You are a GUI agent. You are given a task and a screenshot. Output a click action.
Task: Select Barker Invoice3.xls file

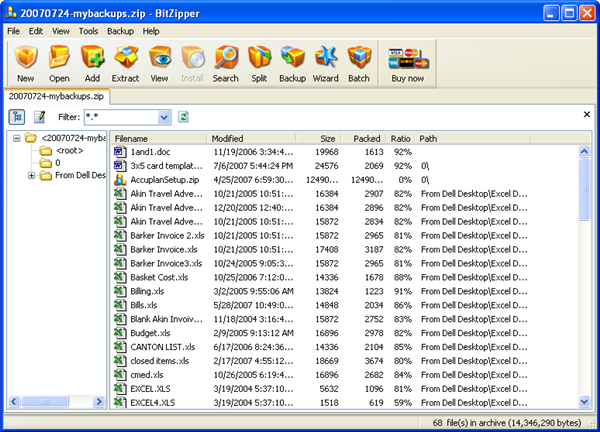tap(345, 263)
